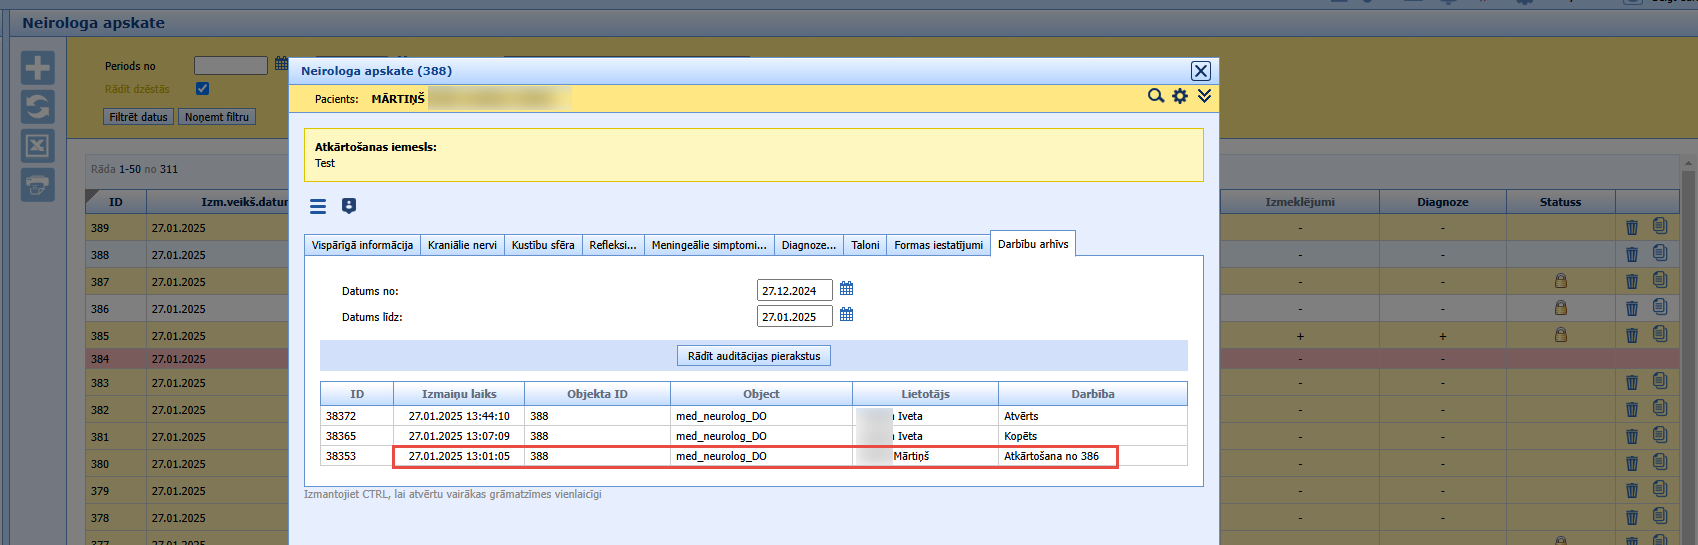1698x545 pixels.
Task: Click the refresh icon in left sidebar
Action: (x=38, y=107)
